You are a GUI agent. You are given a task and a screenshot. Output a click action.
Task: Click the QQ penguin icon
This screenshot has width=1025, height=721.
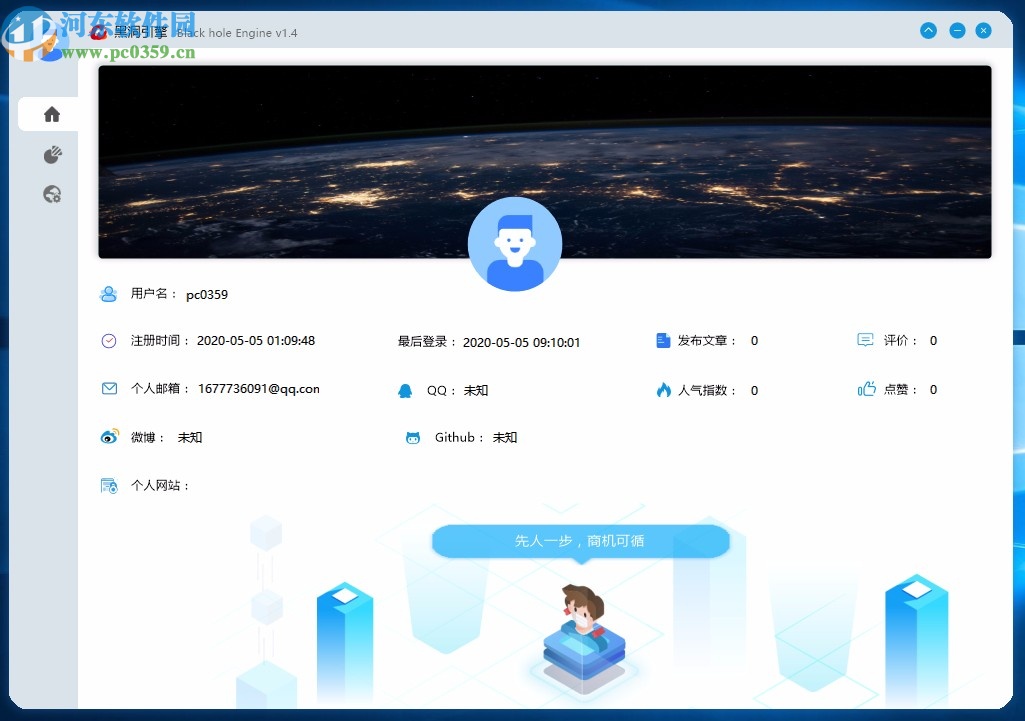tap(405, 390)
